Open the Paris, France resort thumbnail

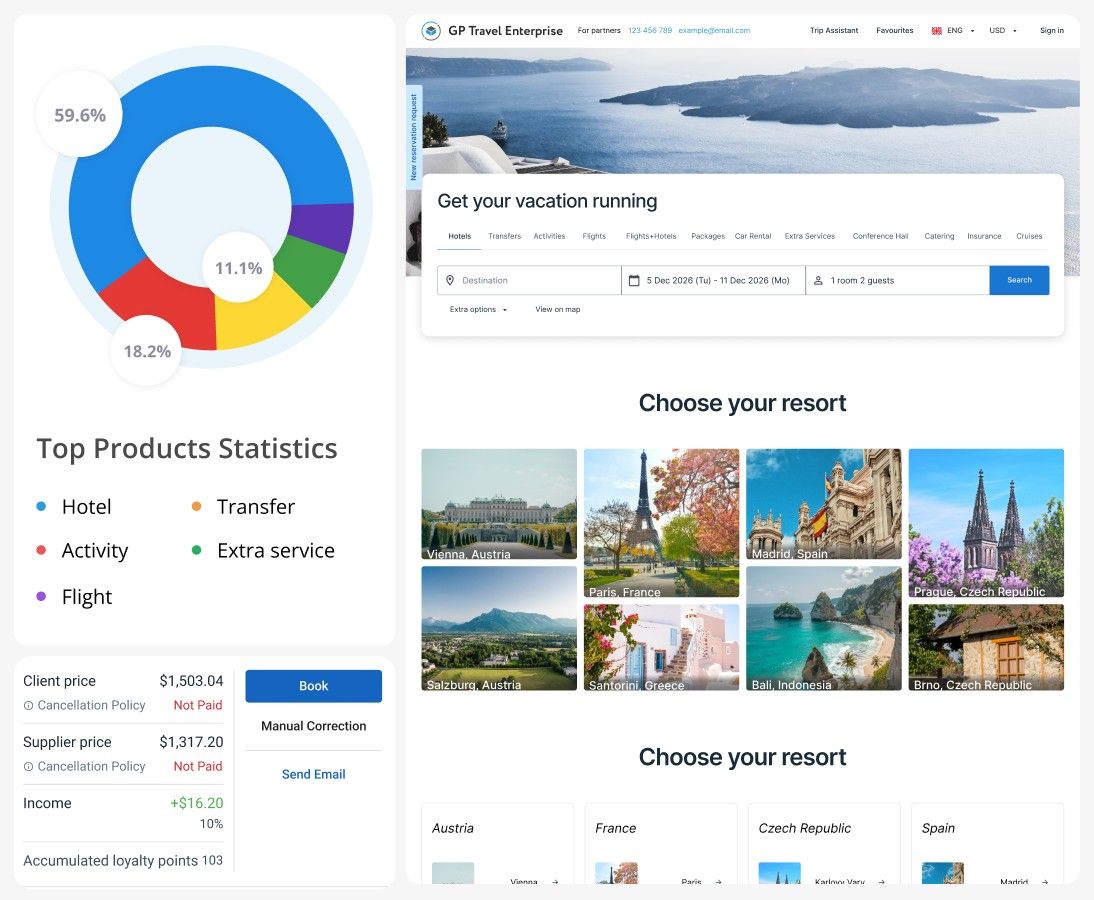pyautogui.click(x=661, y=523)
